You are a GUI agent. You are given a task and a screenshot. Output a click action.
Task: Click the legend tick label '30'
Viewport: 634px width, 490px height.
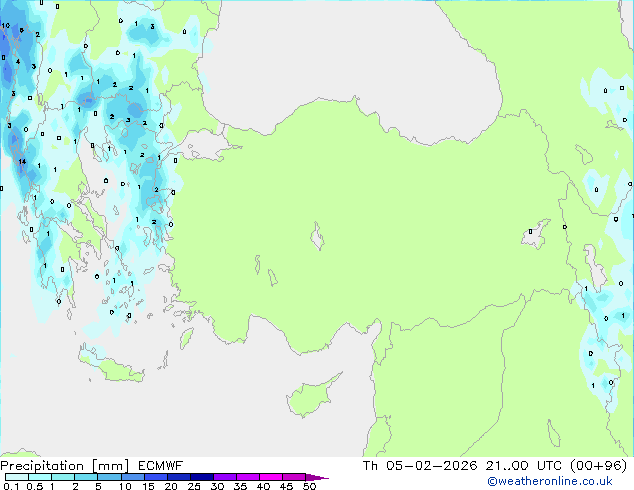click(x=217, y=486)
